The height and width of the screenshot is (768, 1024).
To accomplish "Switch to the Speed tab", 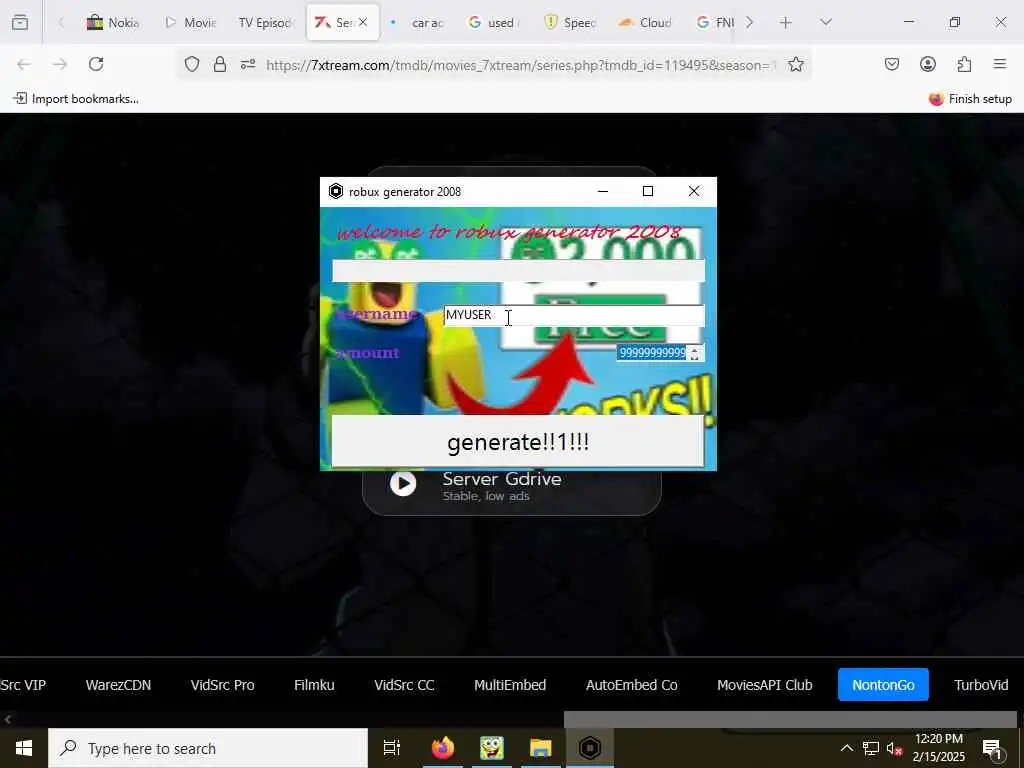I will 570,23.
